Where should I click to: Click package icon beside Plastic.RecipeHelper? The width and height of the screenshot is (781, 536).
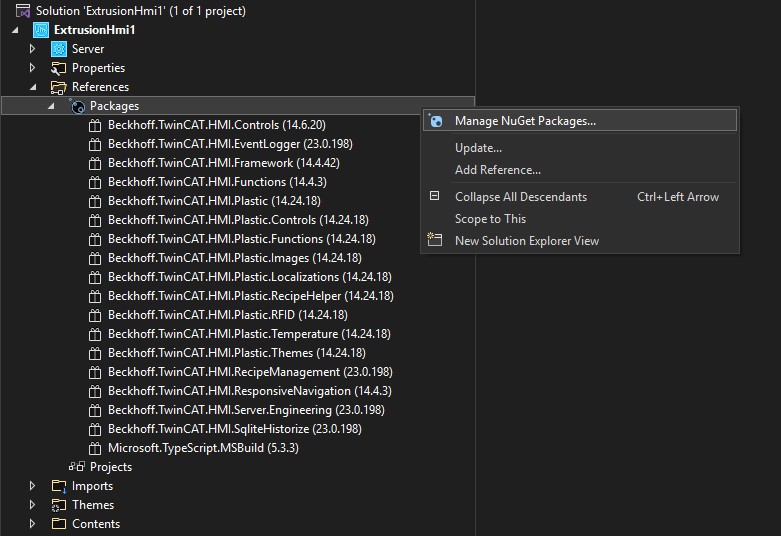pos(95,296)
